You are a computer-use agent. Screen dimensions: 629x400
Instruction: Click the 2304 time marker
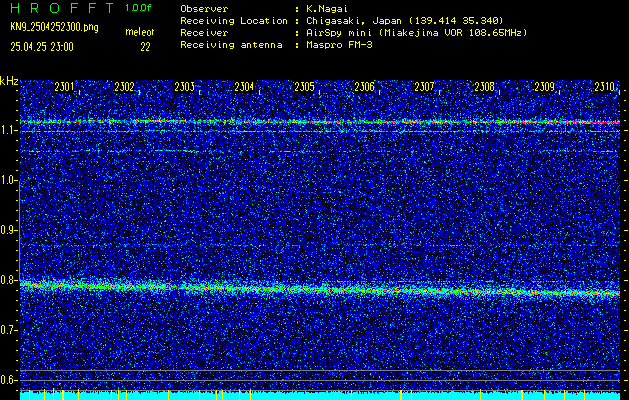pos(244,87)
